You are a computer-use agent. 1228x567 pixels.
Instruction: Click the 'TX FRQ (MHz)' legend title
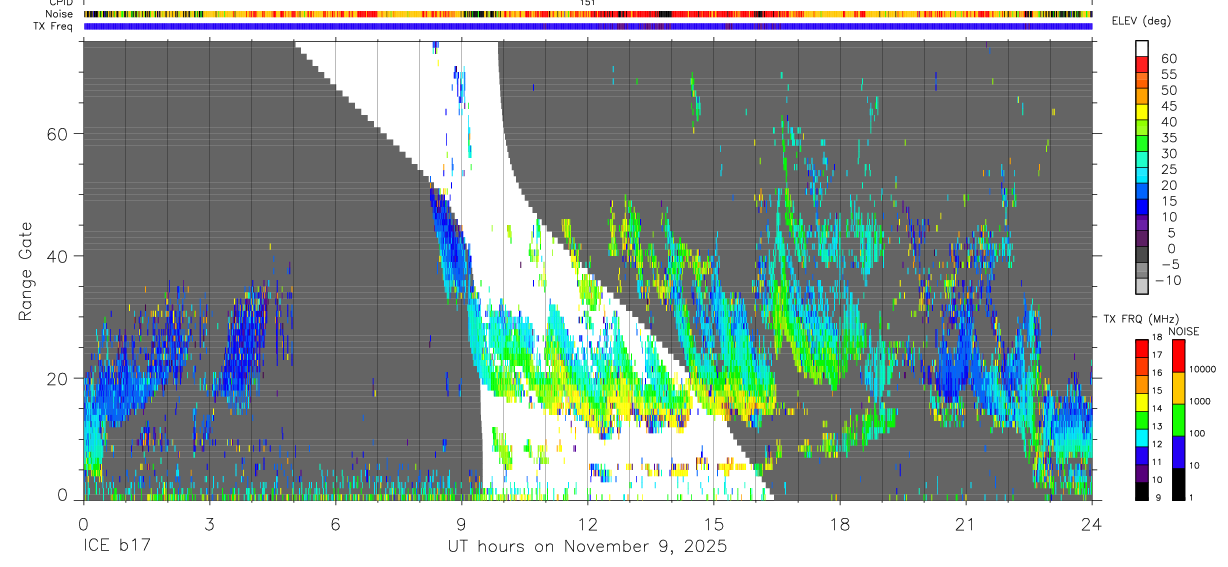[1141, 318]
